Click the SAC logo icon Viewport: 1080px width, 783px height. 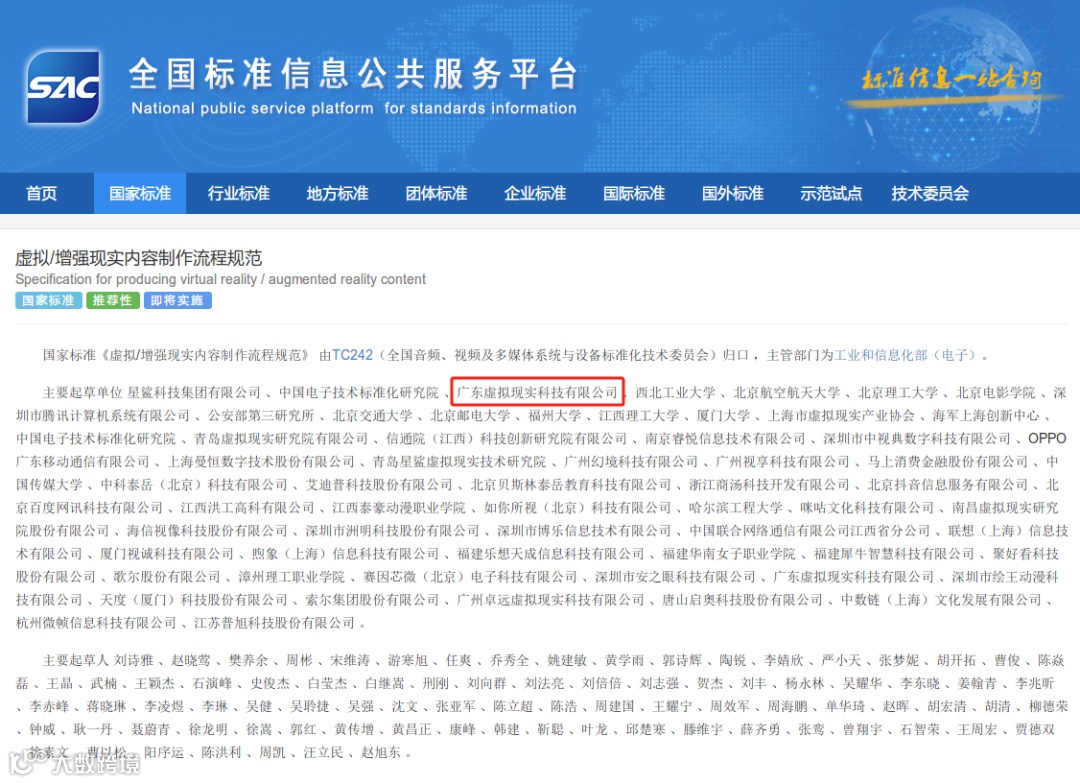(x=63, y=87)
